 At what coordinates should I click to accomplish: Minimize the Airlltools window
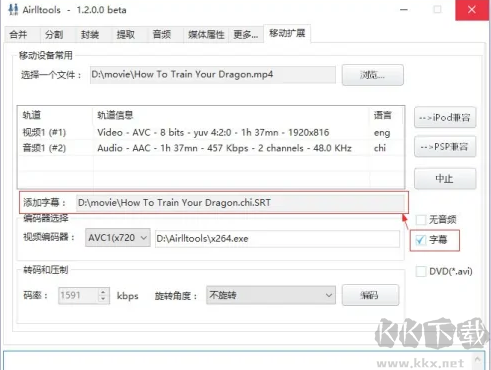pos(404,10)
